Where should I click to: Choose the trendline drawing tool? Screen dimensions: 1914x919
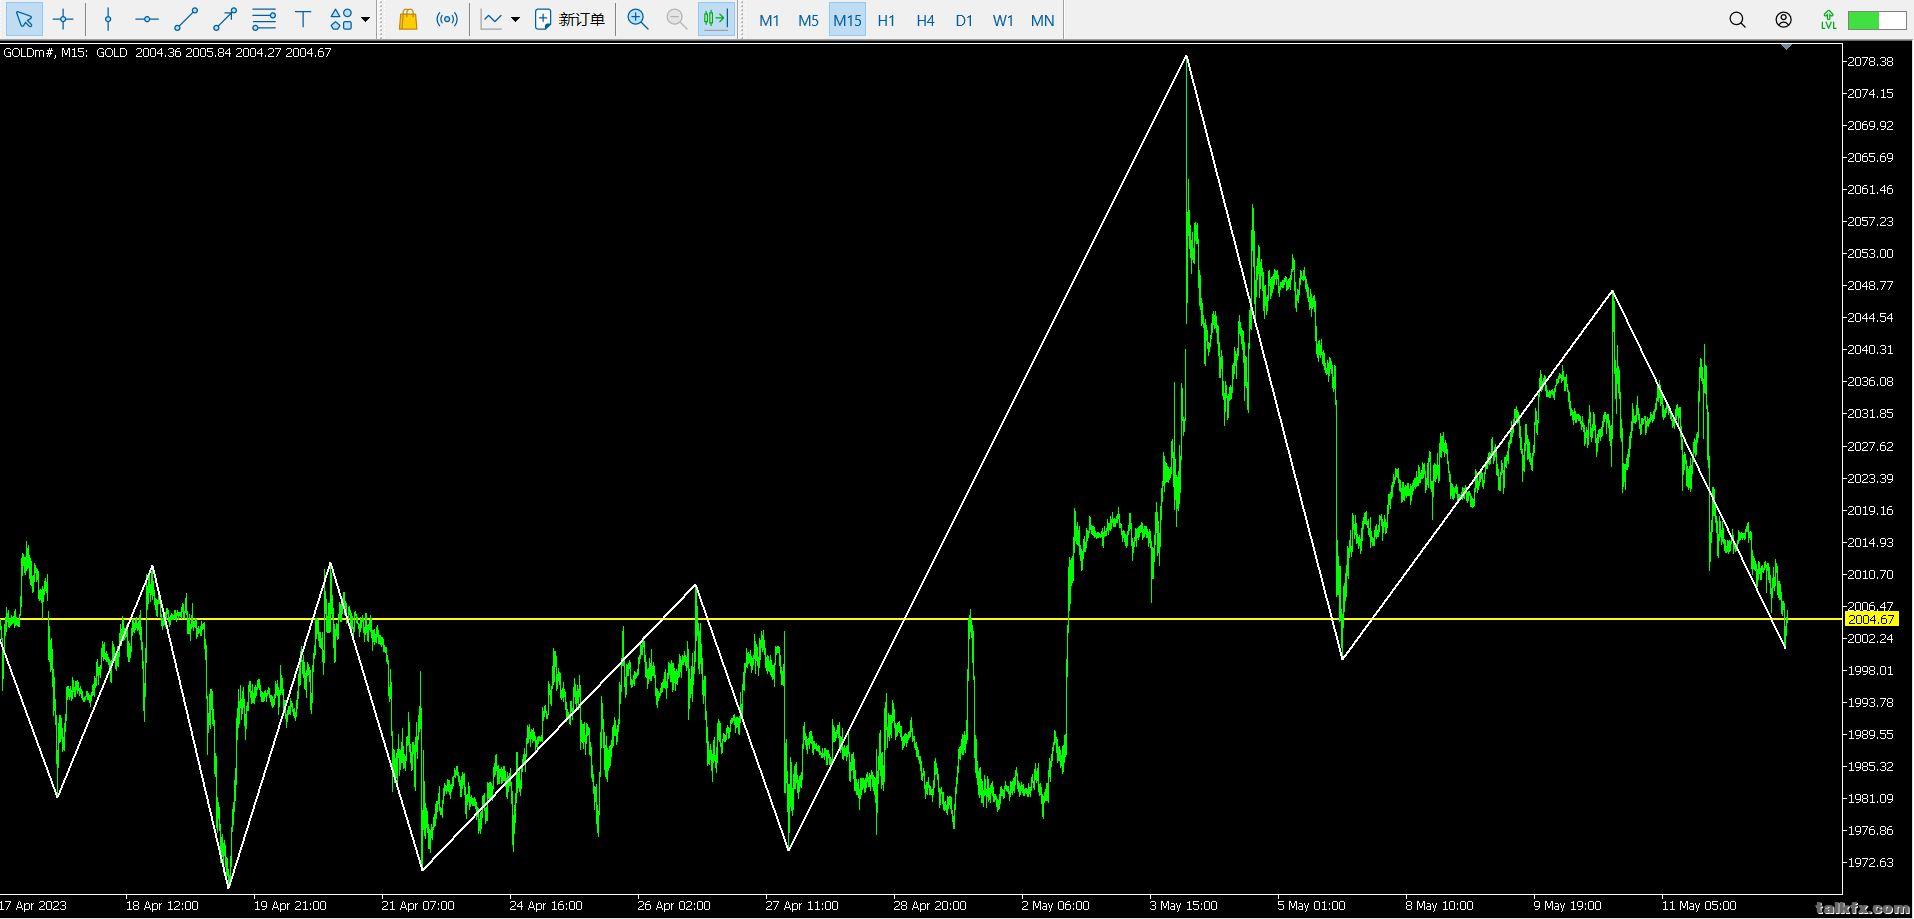[x=186, y=19]
